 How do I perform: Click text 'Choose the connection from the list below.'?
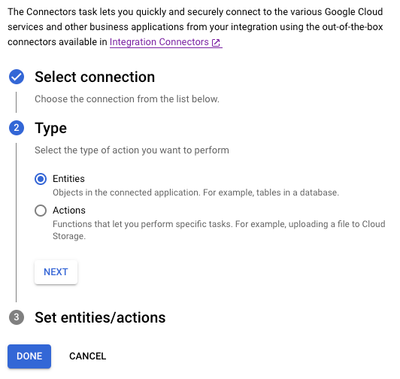pos(127,99)
